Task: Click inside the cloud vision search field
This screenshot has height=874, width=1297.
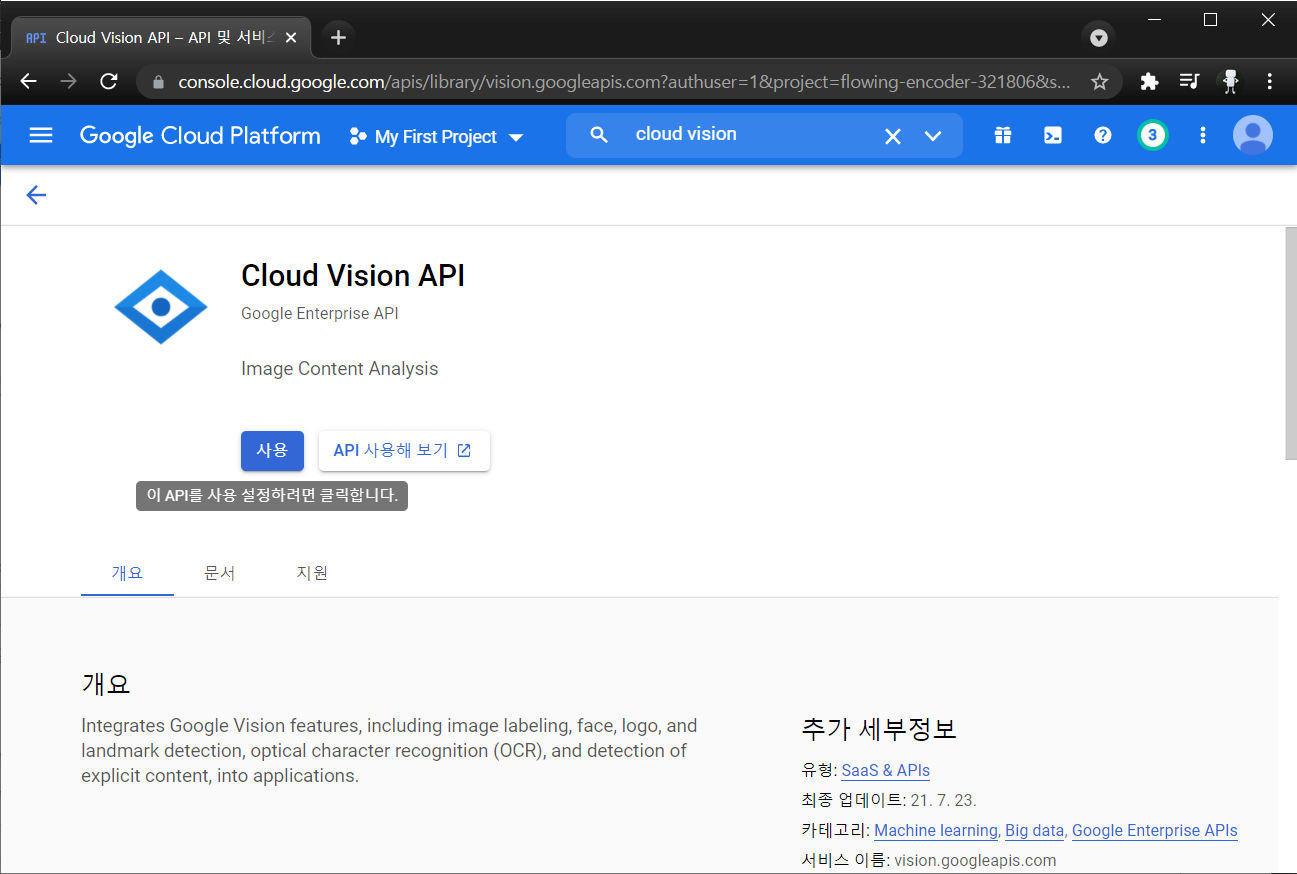Action: click(x=740, y=135)
